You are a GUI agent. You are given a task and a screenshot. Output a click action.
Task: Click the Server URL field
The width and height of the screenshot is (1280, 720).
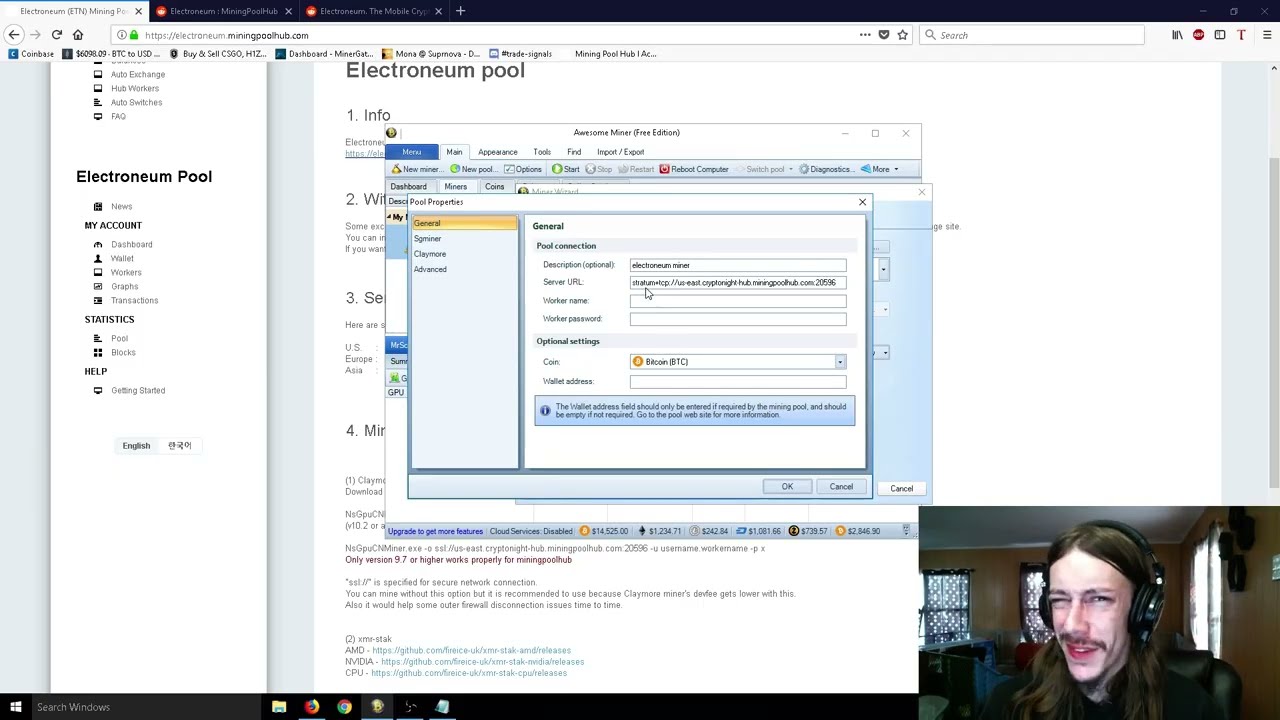[738, 282]
